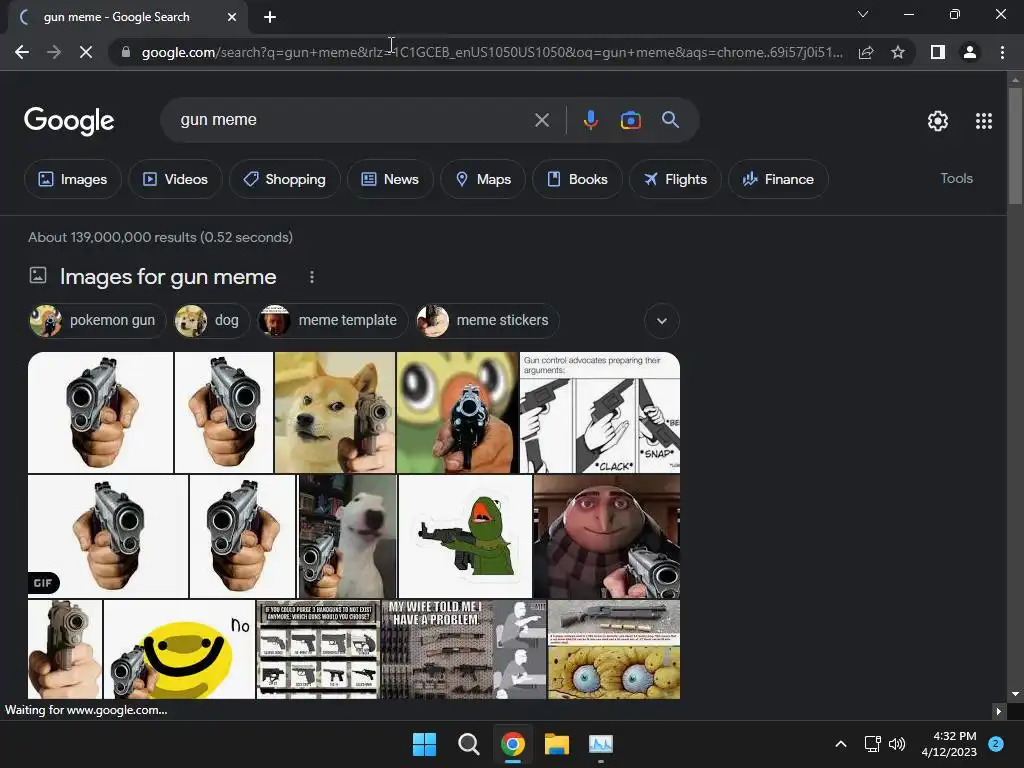This screenshot has height=768, width=1024.
Task: Open the clock and calendar flyout
Action: [949, 744]
